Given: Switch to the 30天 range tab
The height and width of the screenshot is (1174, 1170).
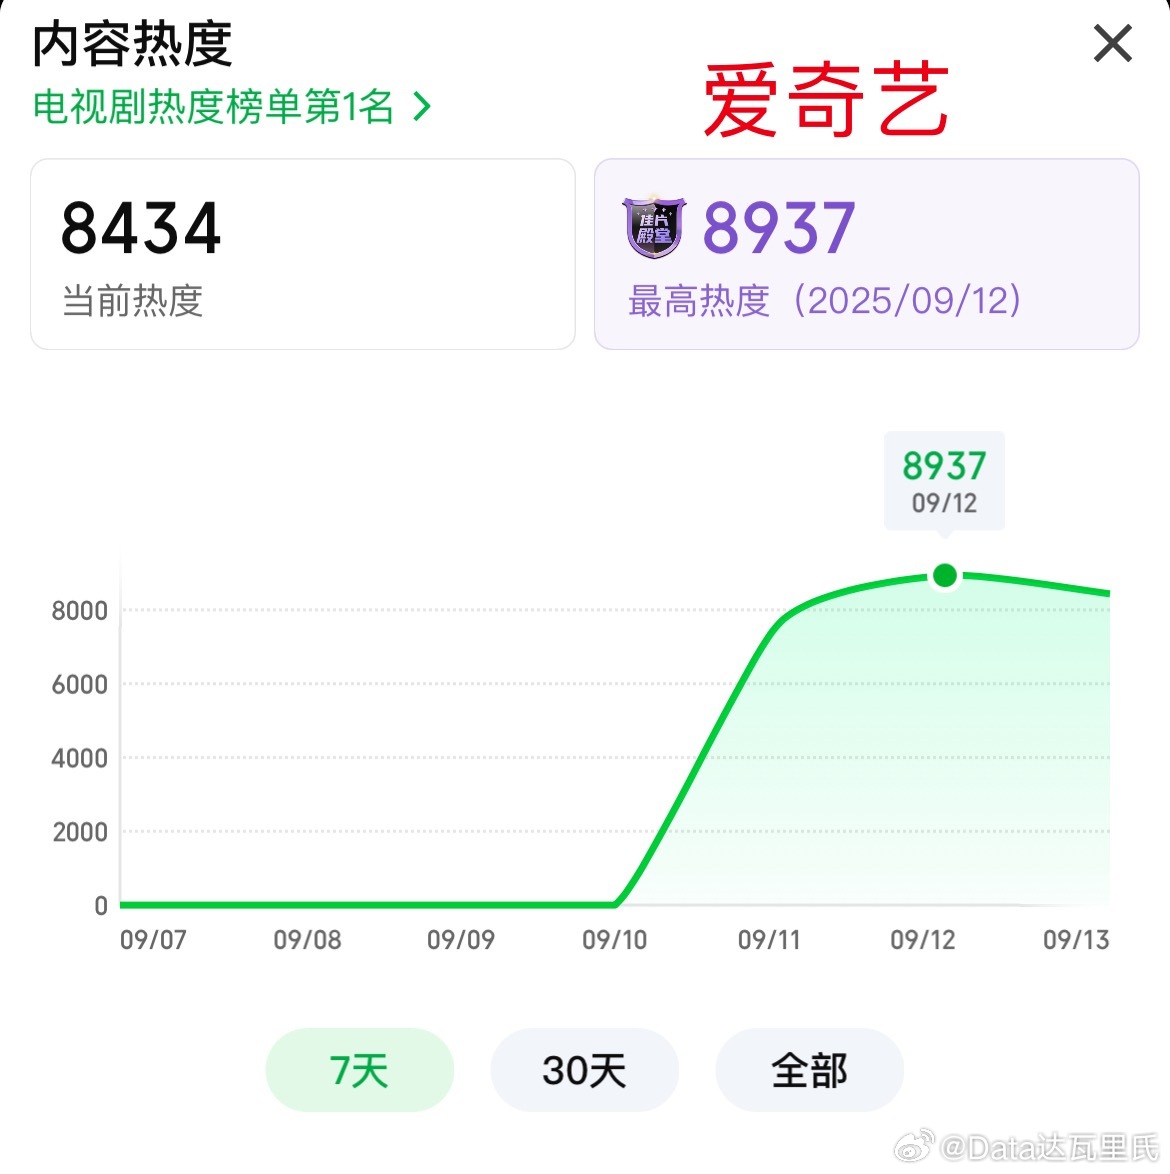Looking at the screenshot, I should [x=584, y=1070].
